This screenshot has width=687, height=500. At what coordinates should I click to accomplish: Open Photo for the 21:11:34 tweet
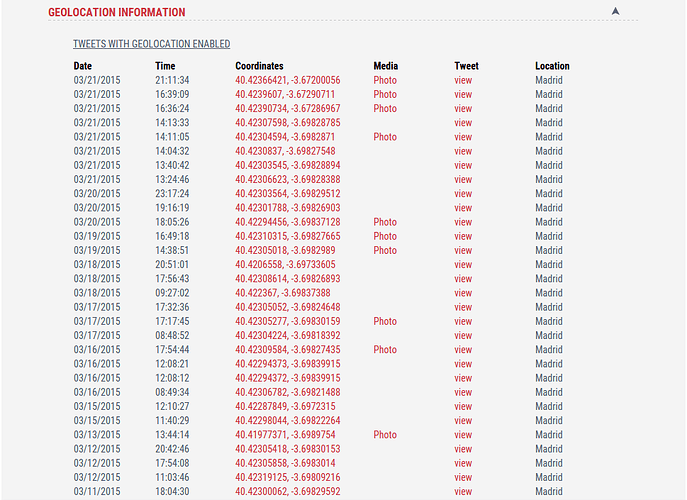click(x=385, y=80)
